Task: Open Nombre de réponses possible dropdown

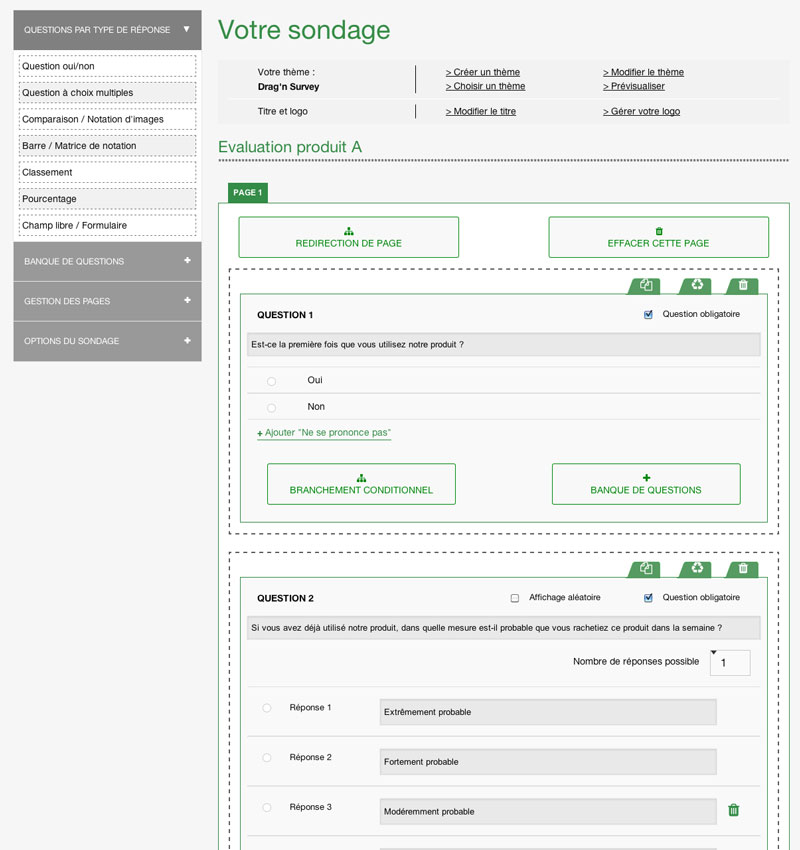Action: click(729, 662)
